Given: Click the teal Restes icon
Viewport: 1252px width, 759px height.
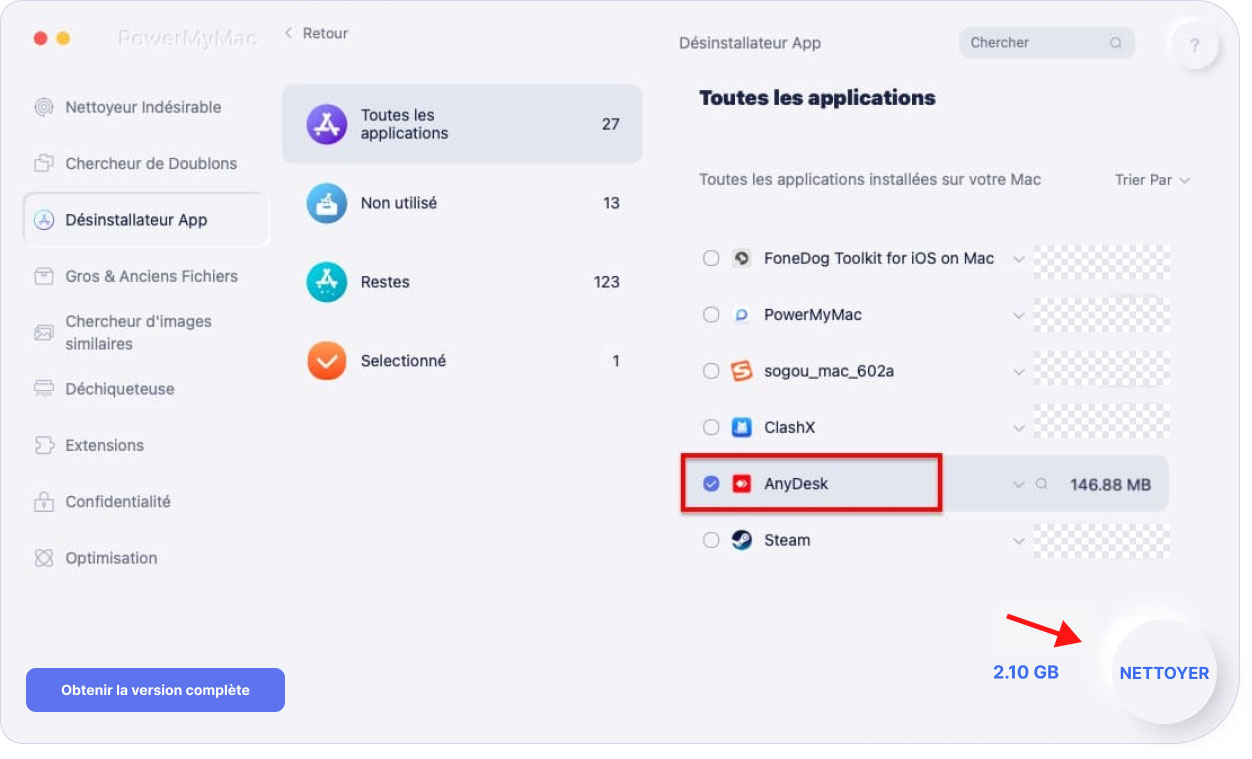Looking at the screenshot, I should (x=326, y=282).
